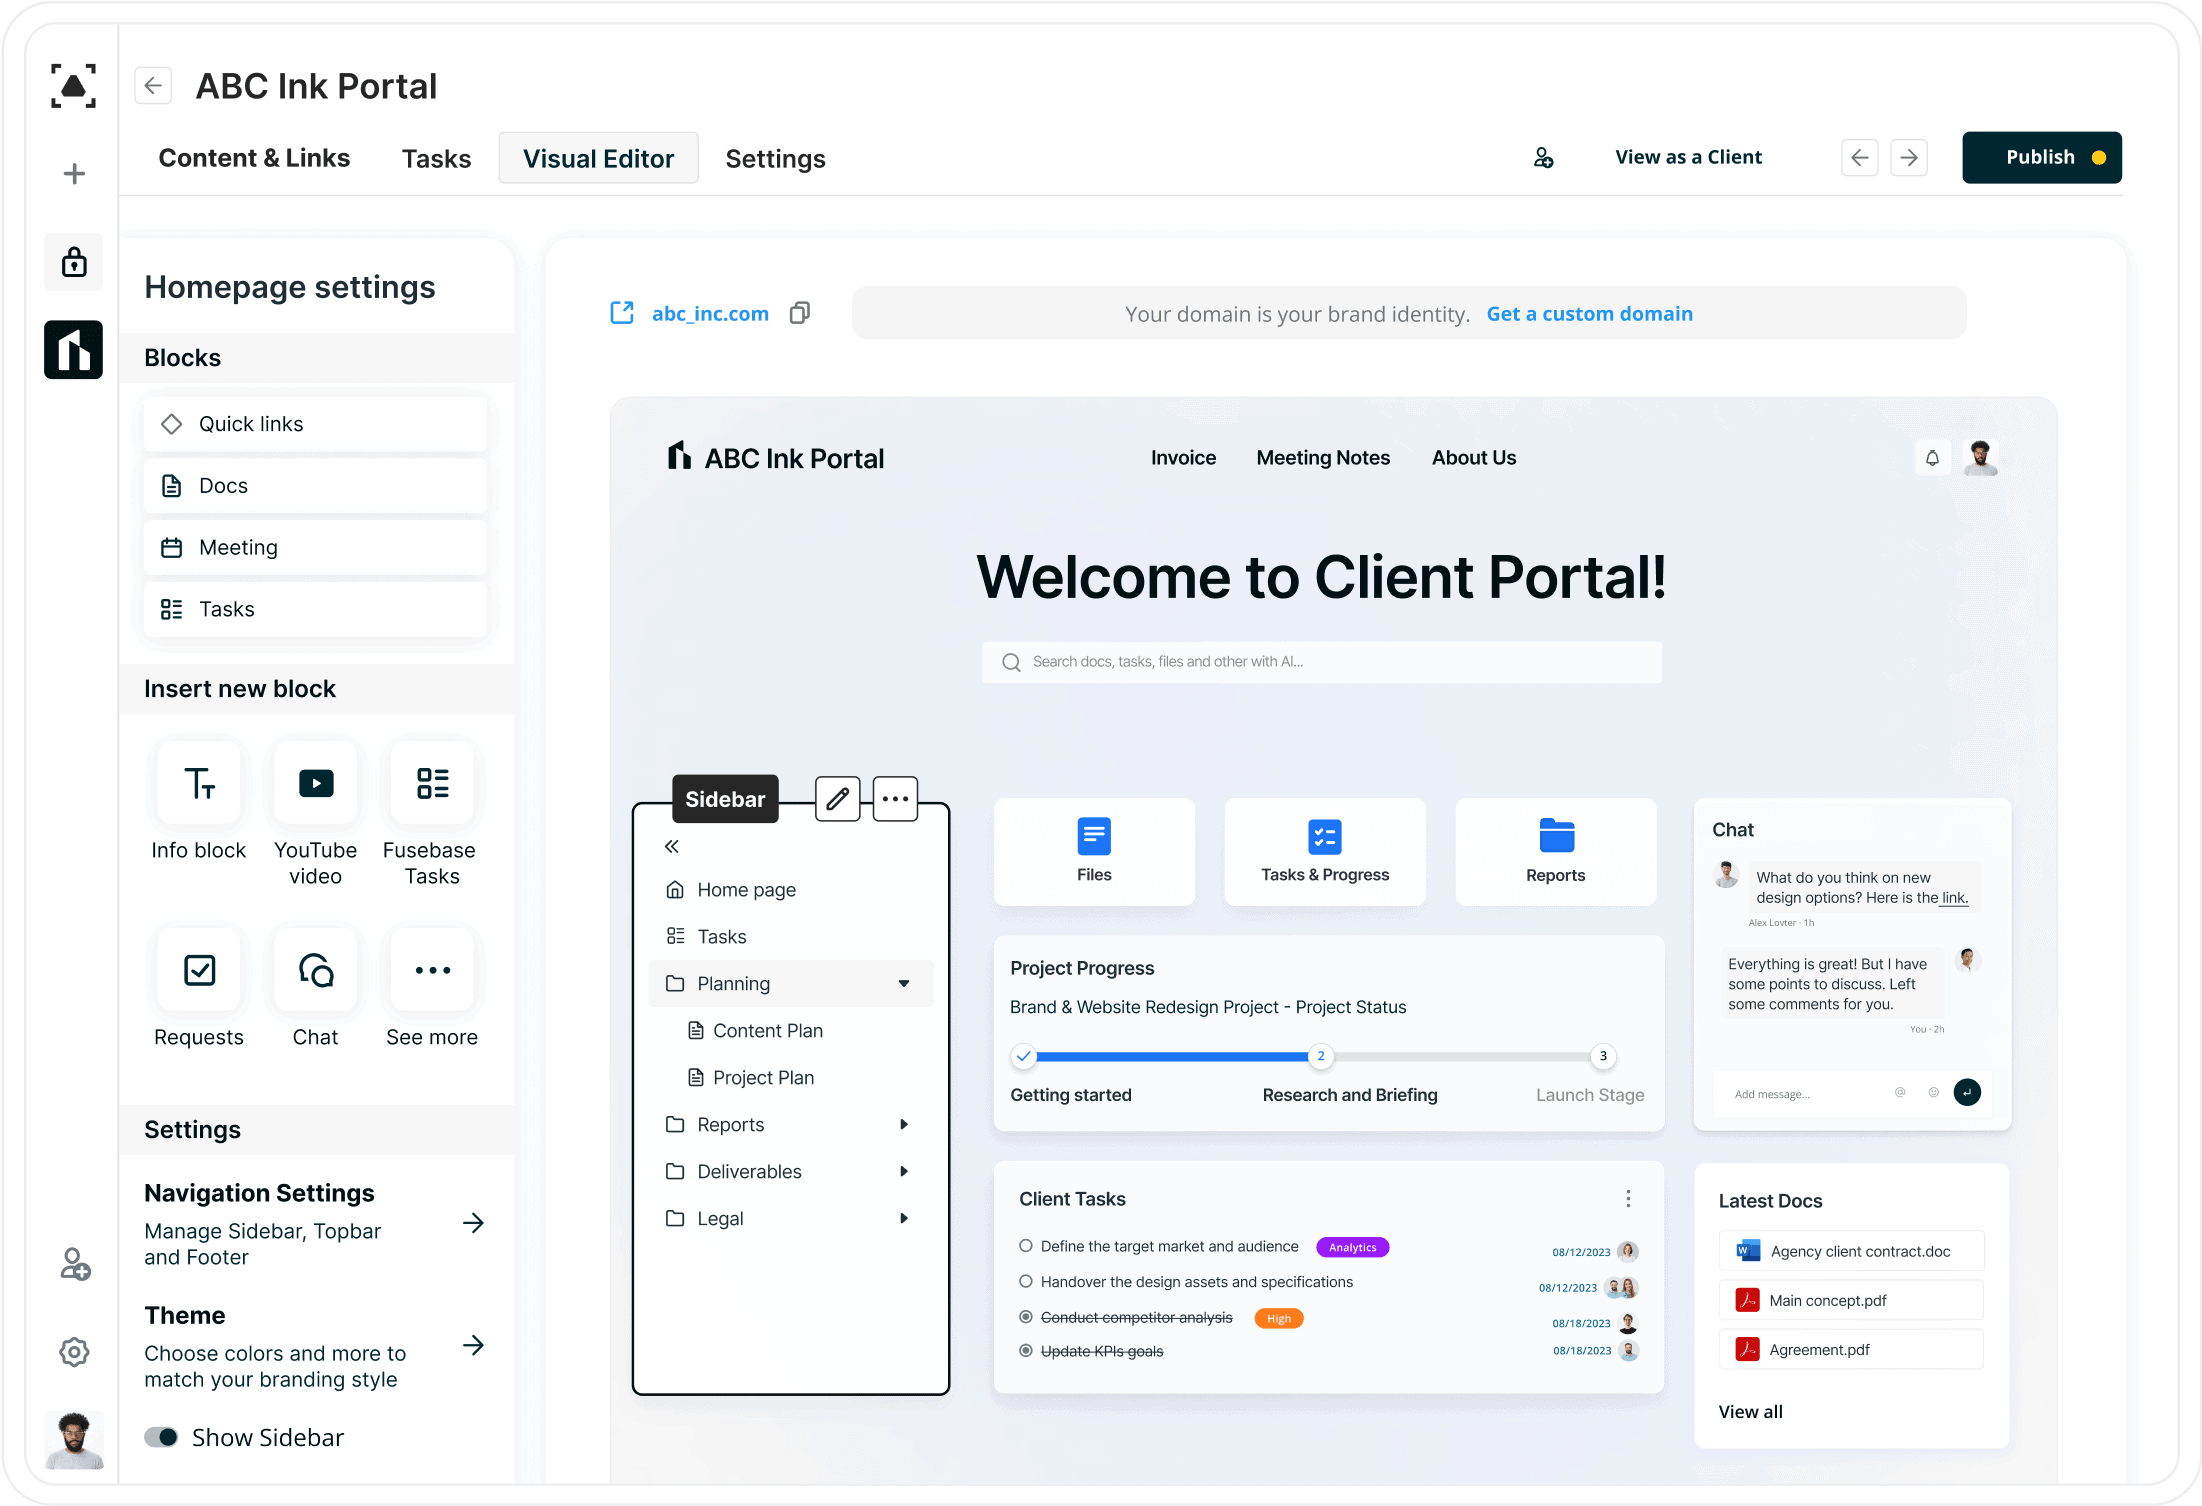Click step 2 on Project Progress bar

[1321, 1056]
